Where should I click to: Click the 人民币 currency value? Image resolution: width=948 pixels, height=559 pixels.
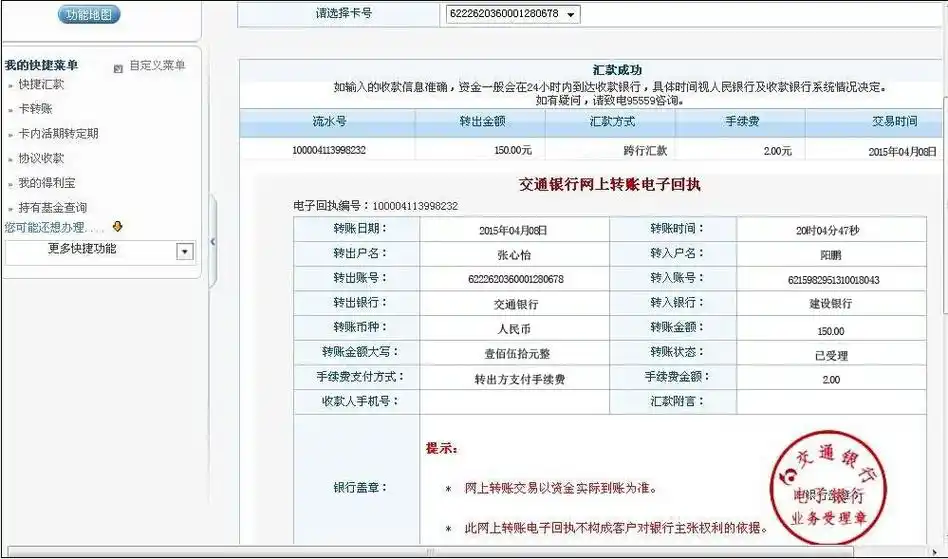[x=514, y=329]
